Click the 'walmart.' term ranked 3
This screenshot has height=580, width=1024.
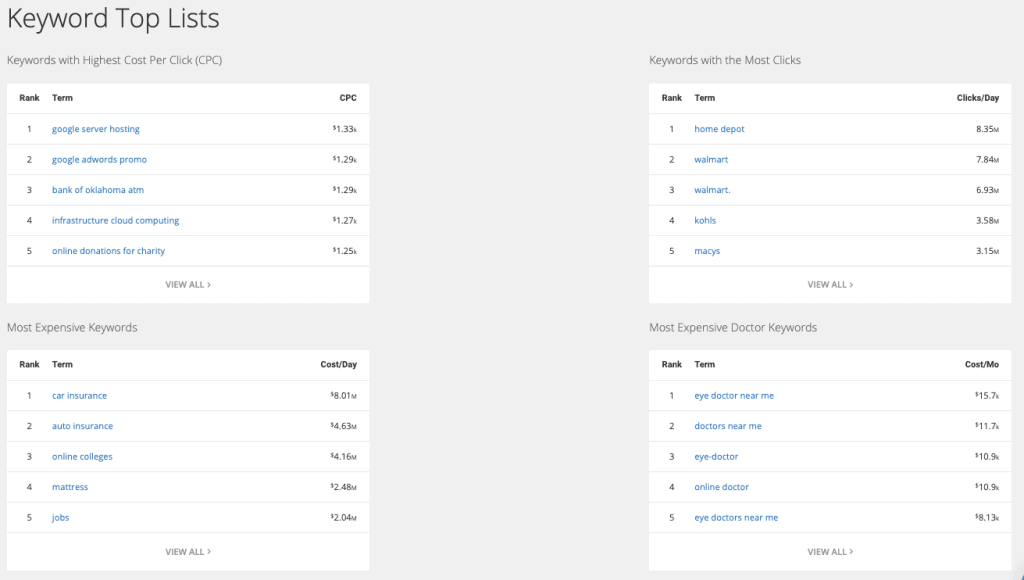tap(712, 190)
